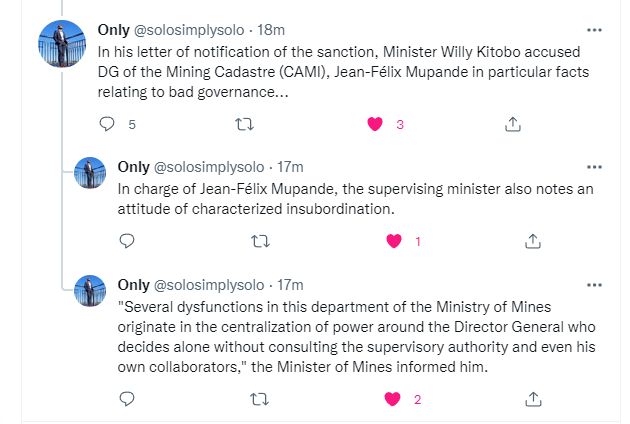Image resolution: width=630 pixels, height=424 pixels.
Task: Reply to the 'Several dysfunctions' quote tweet
Action: (x=127, y=398)
